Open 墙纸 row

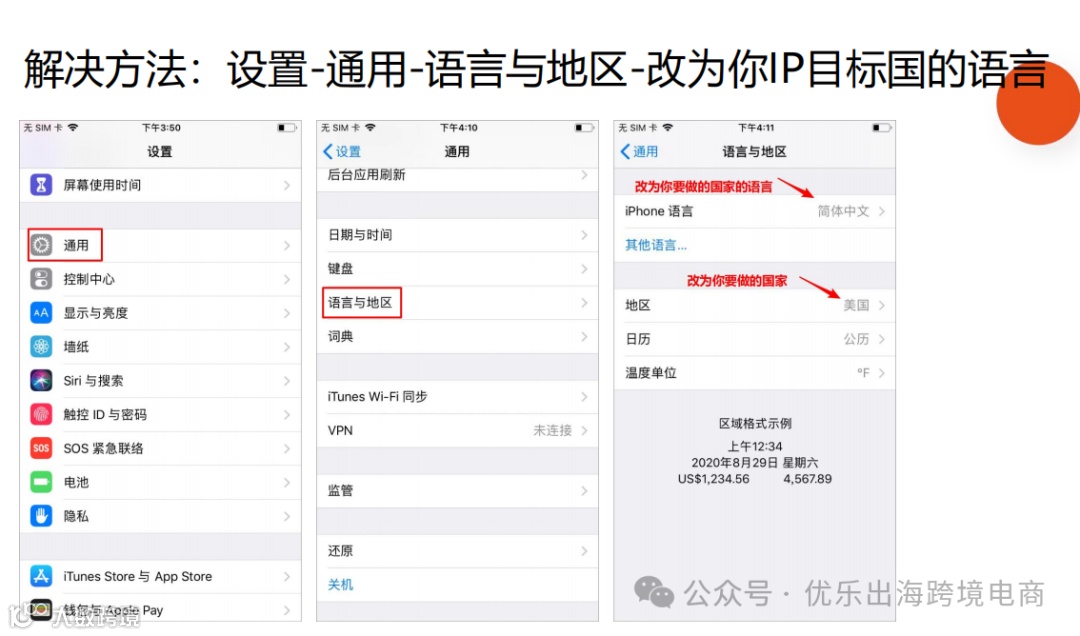click(x=160, y=346)
